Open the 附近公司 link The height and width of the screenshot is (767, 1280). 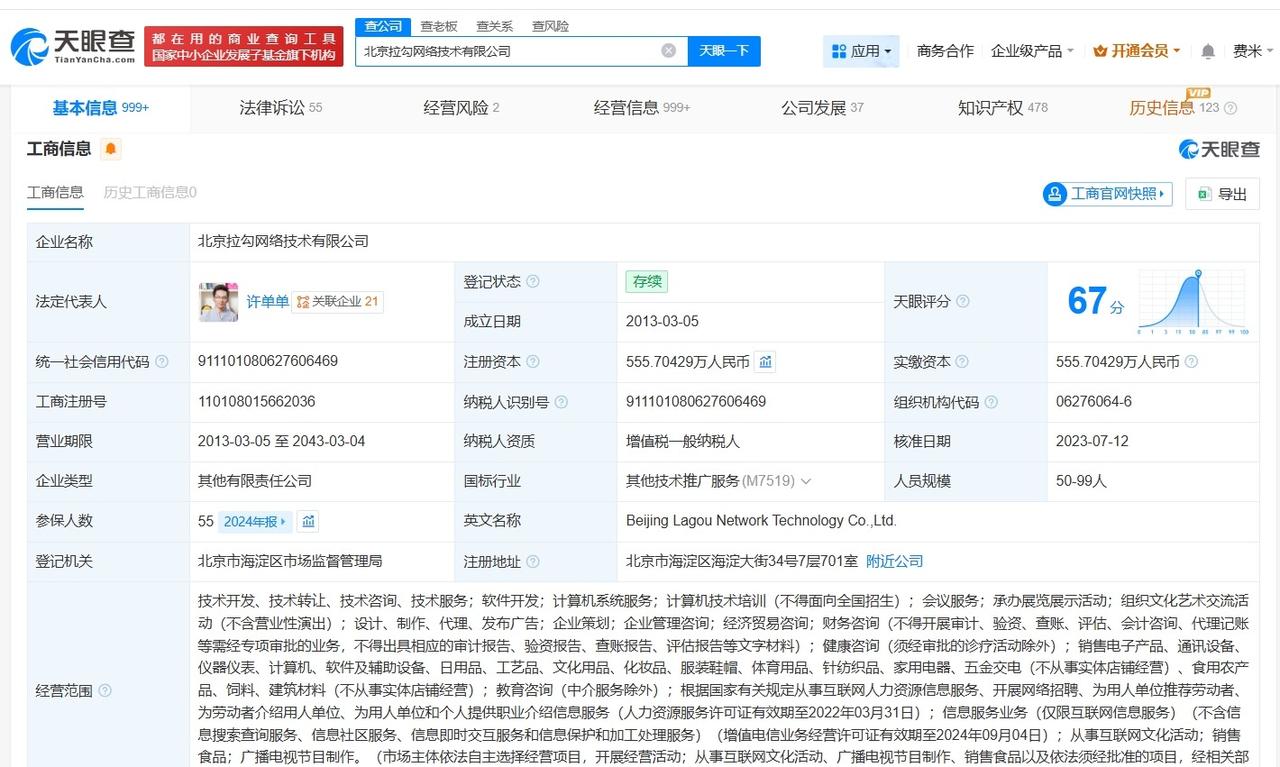point(894,562)
